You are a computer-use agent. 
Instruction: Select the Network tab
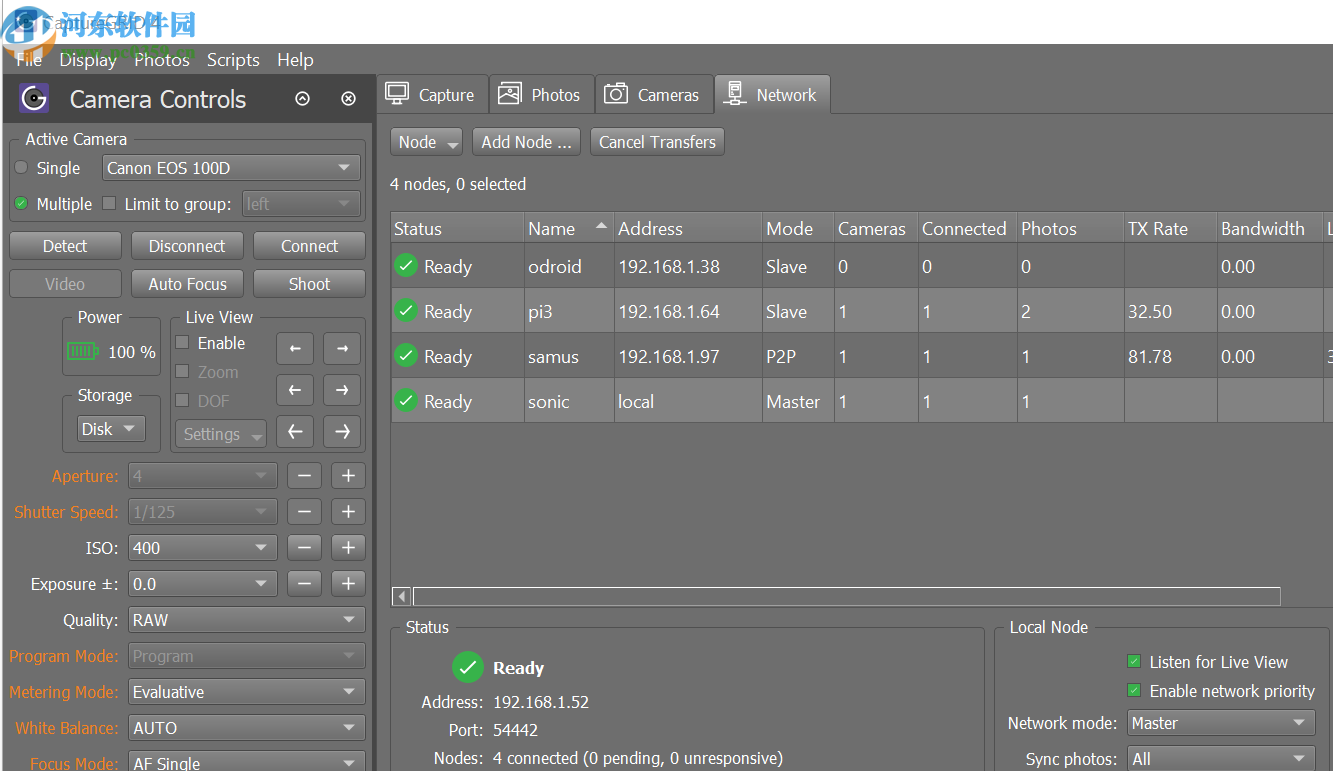(772, 95)
